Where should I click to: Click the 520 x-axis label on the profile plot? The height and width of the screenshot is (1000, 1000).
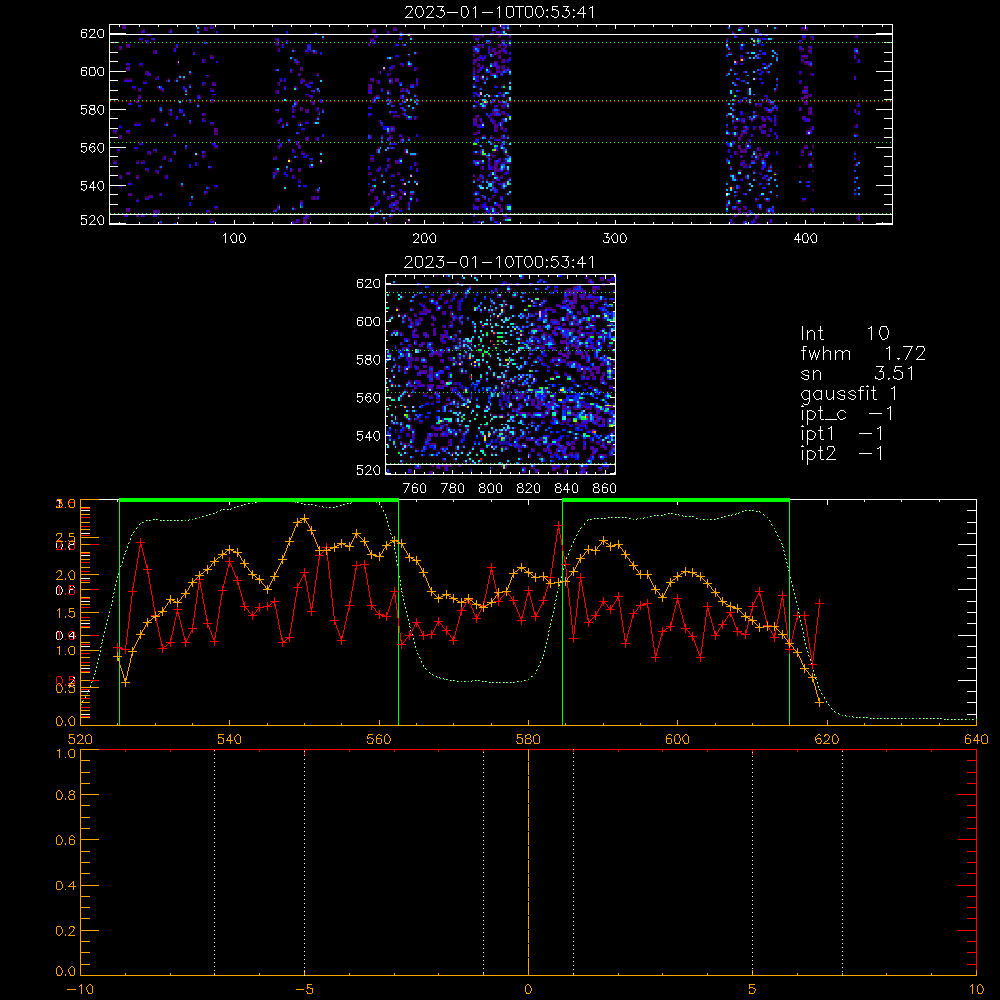[80, 740]
